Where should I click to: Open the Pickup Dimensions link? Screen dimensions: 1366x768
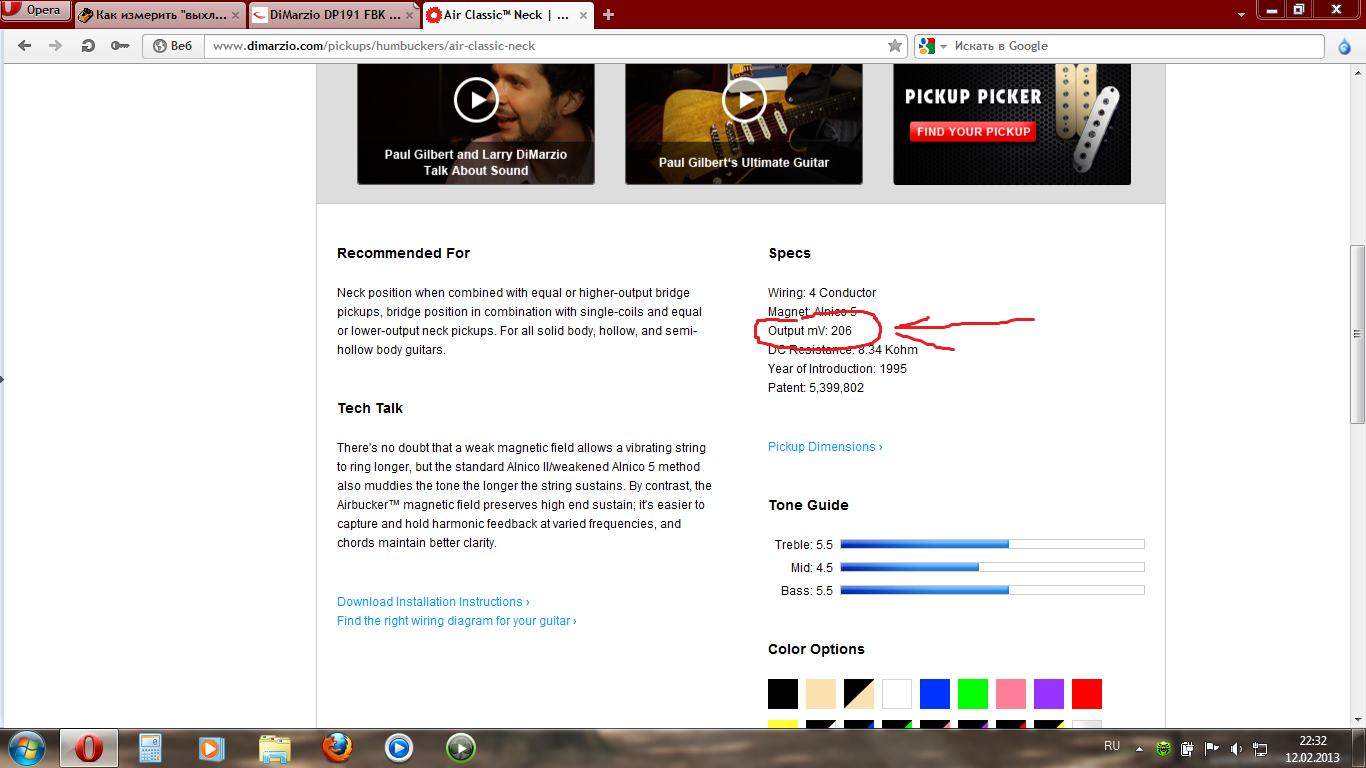[x=825, y=447]
